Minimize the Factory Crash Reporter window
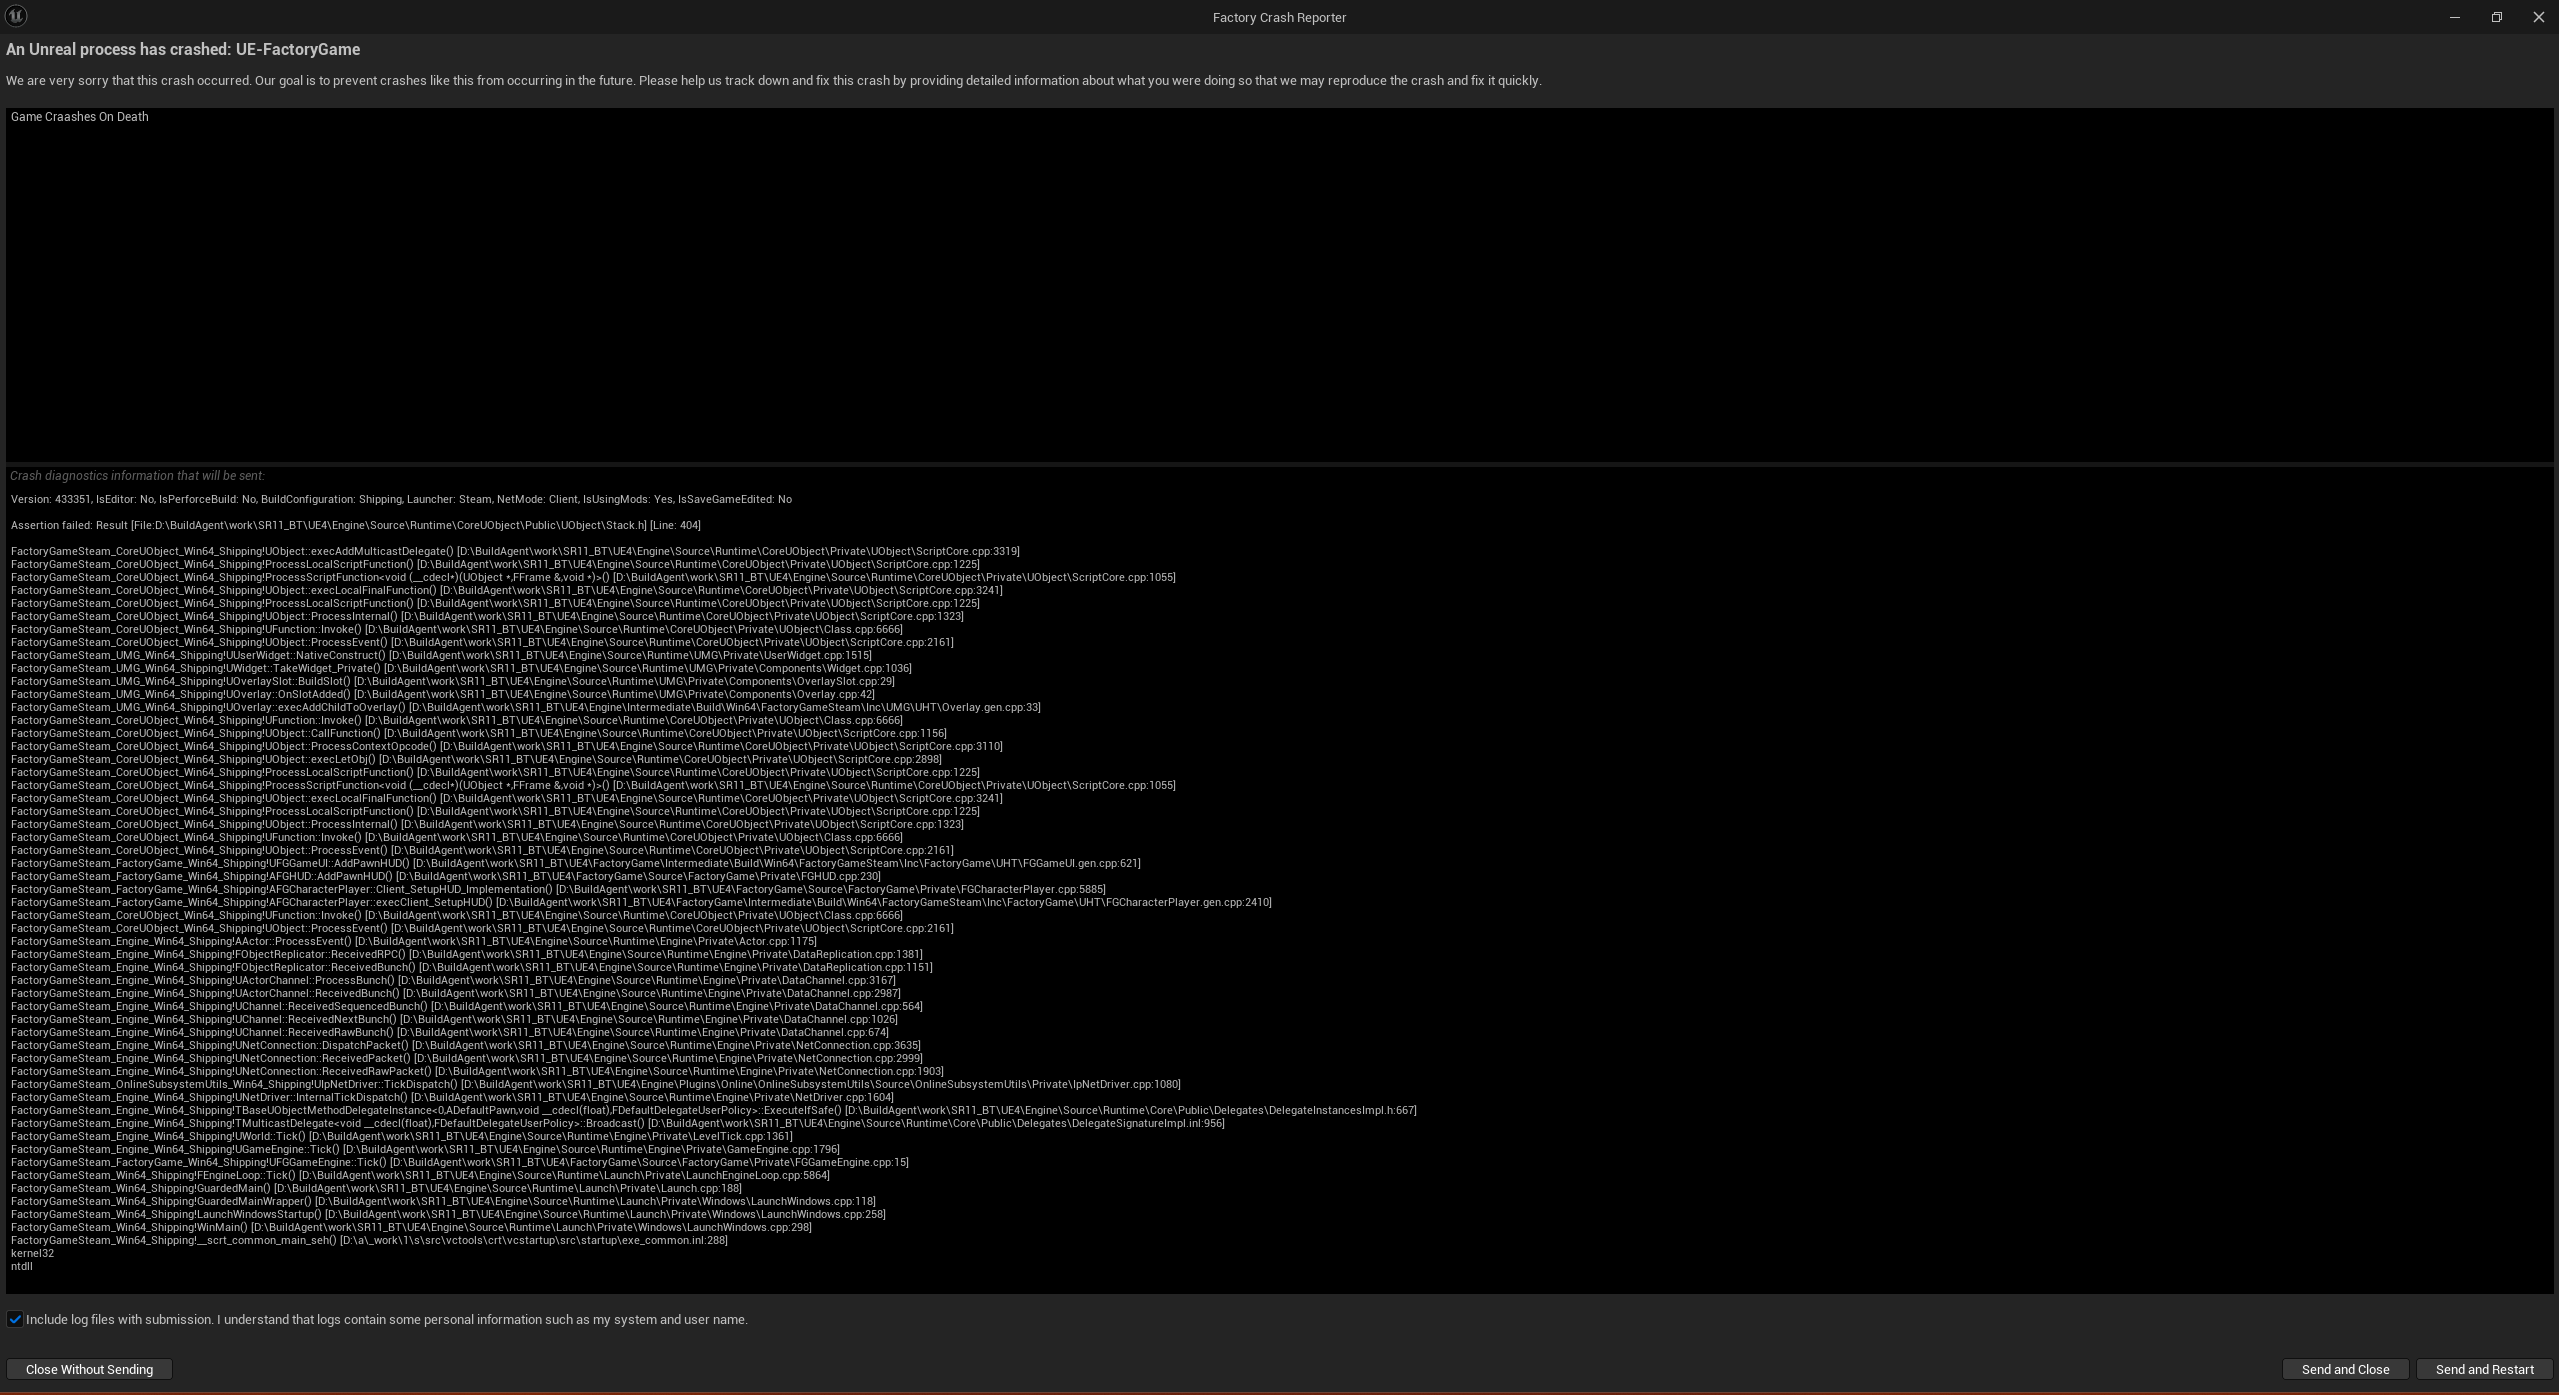The height and width of the screenshot is (1395, 2559). coord(2454,17)
